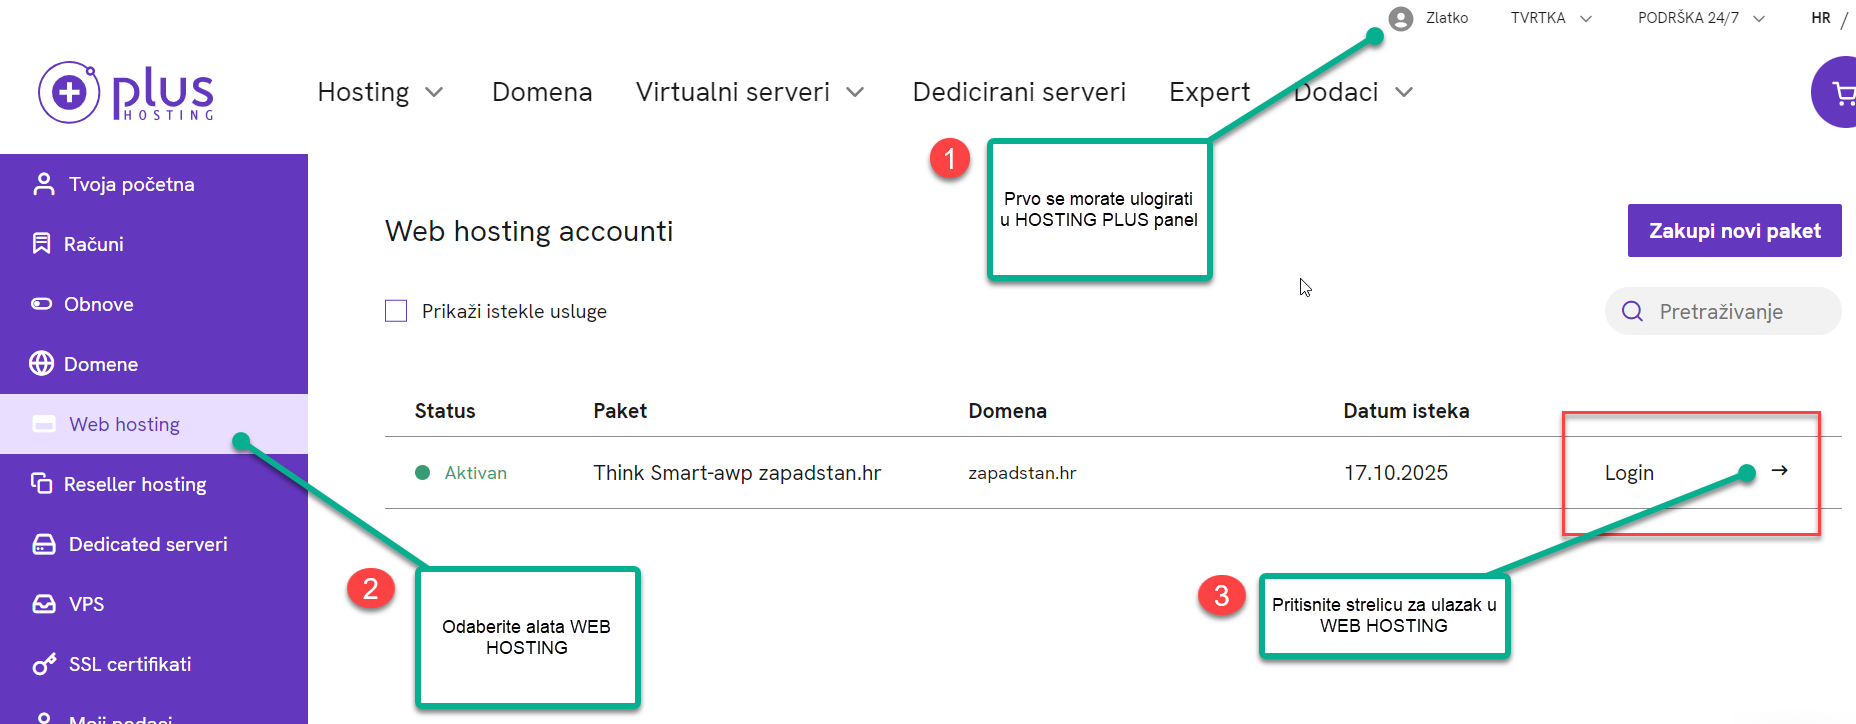This screenshot has height=724, width=1856.
Task: Open the Domena menu item
Action: [x=542, y=92]
